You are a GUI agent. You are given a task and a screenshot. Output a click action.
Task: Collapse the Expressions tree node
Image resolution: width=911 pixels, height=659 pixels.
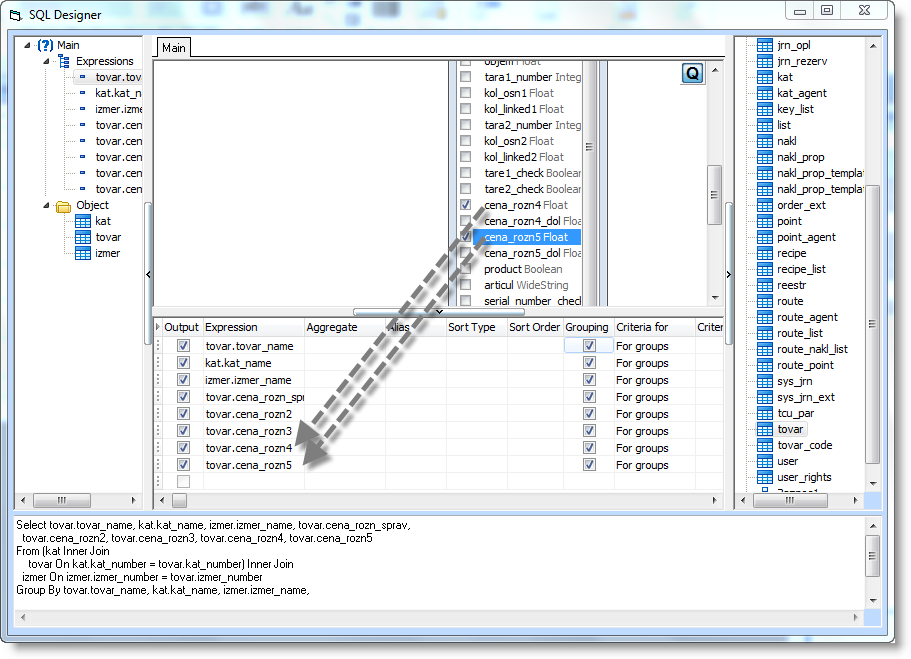tap(46, 61)
